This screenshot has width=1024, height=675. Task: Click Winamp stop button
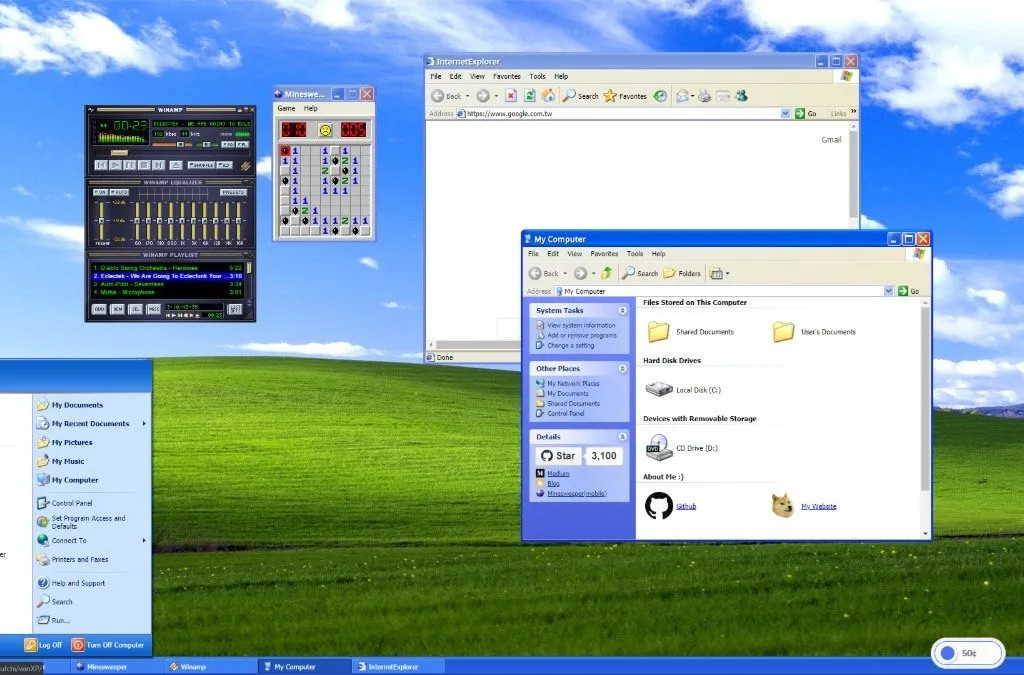(144, 165)
